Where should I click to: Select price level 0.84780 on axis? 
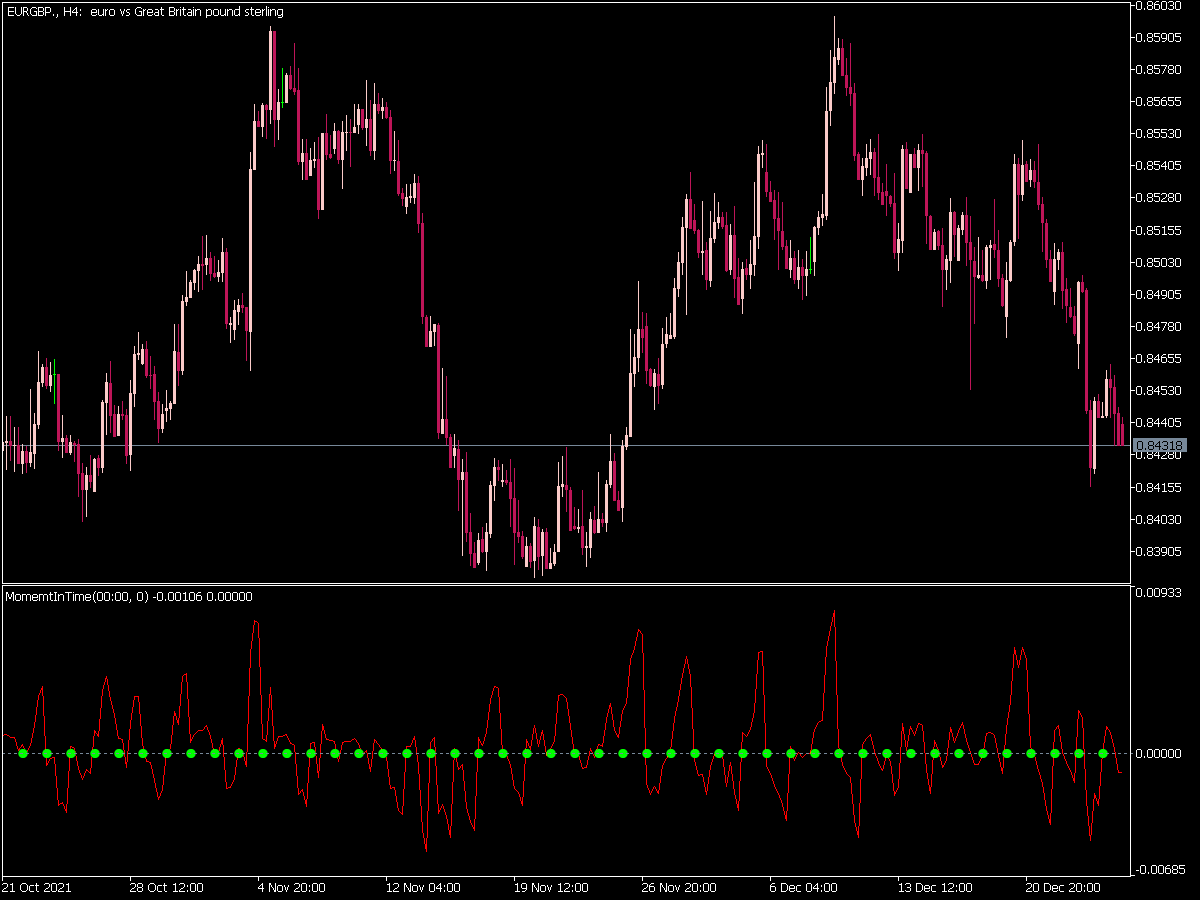[x=1160, y=327]
